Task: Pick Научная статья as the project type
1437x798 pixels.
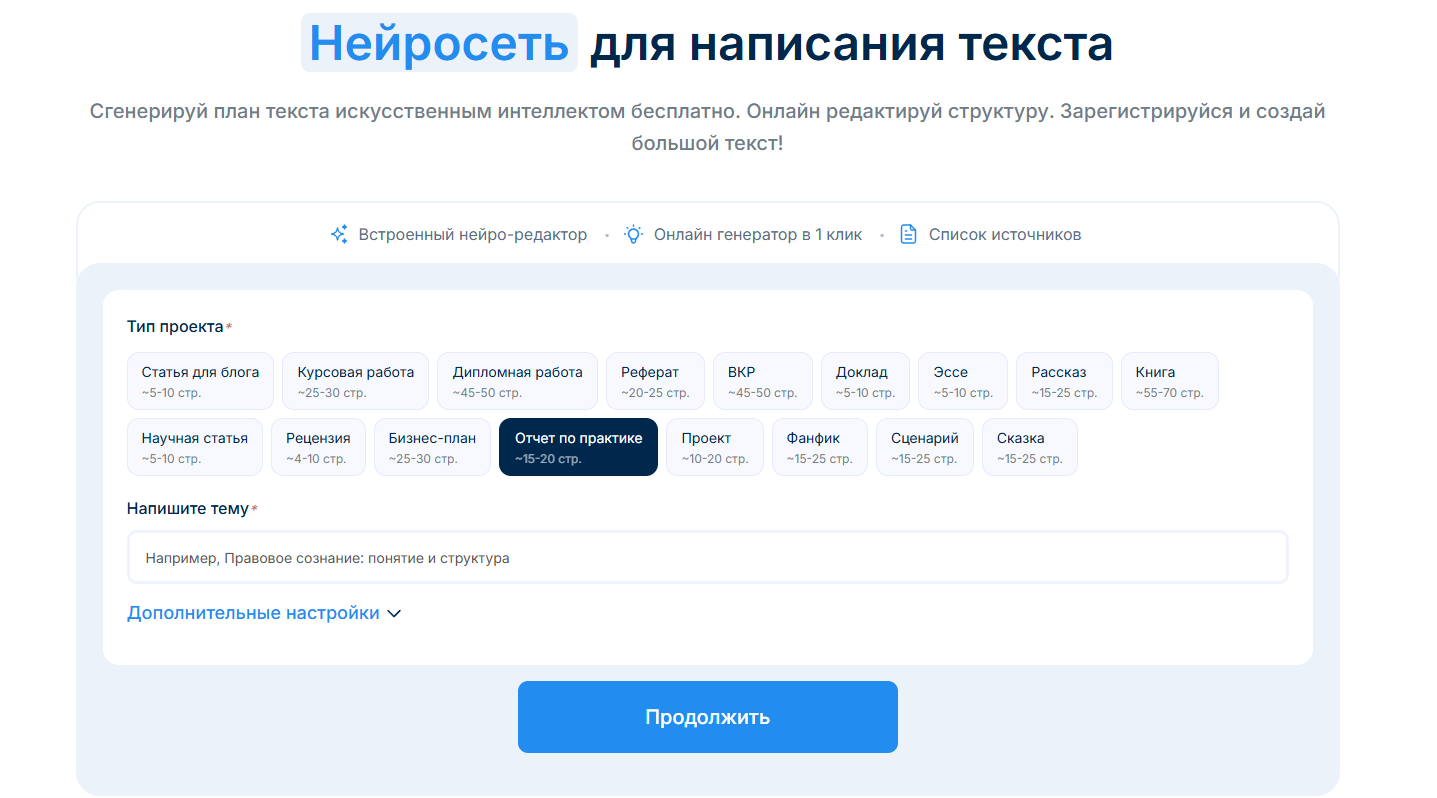Action: (x=194, y=446)
